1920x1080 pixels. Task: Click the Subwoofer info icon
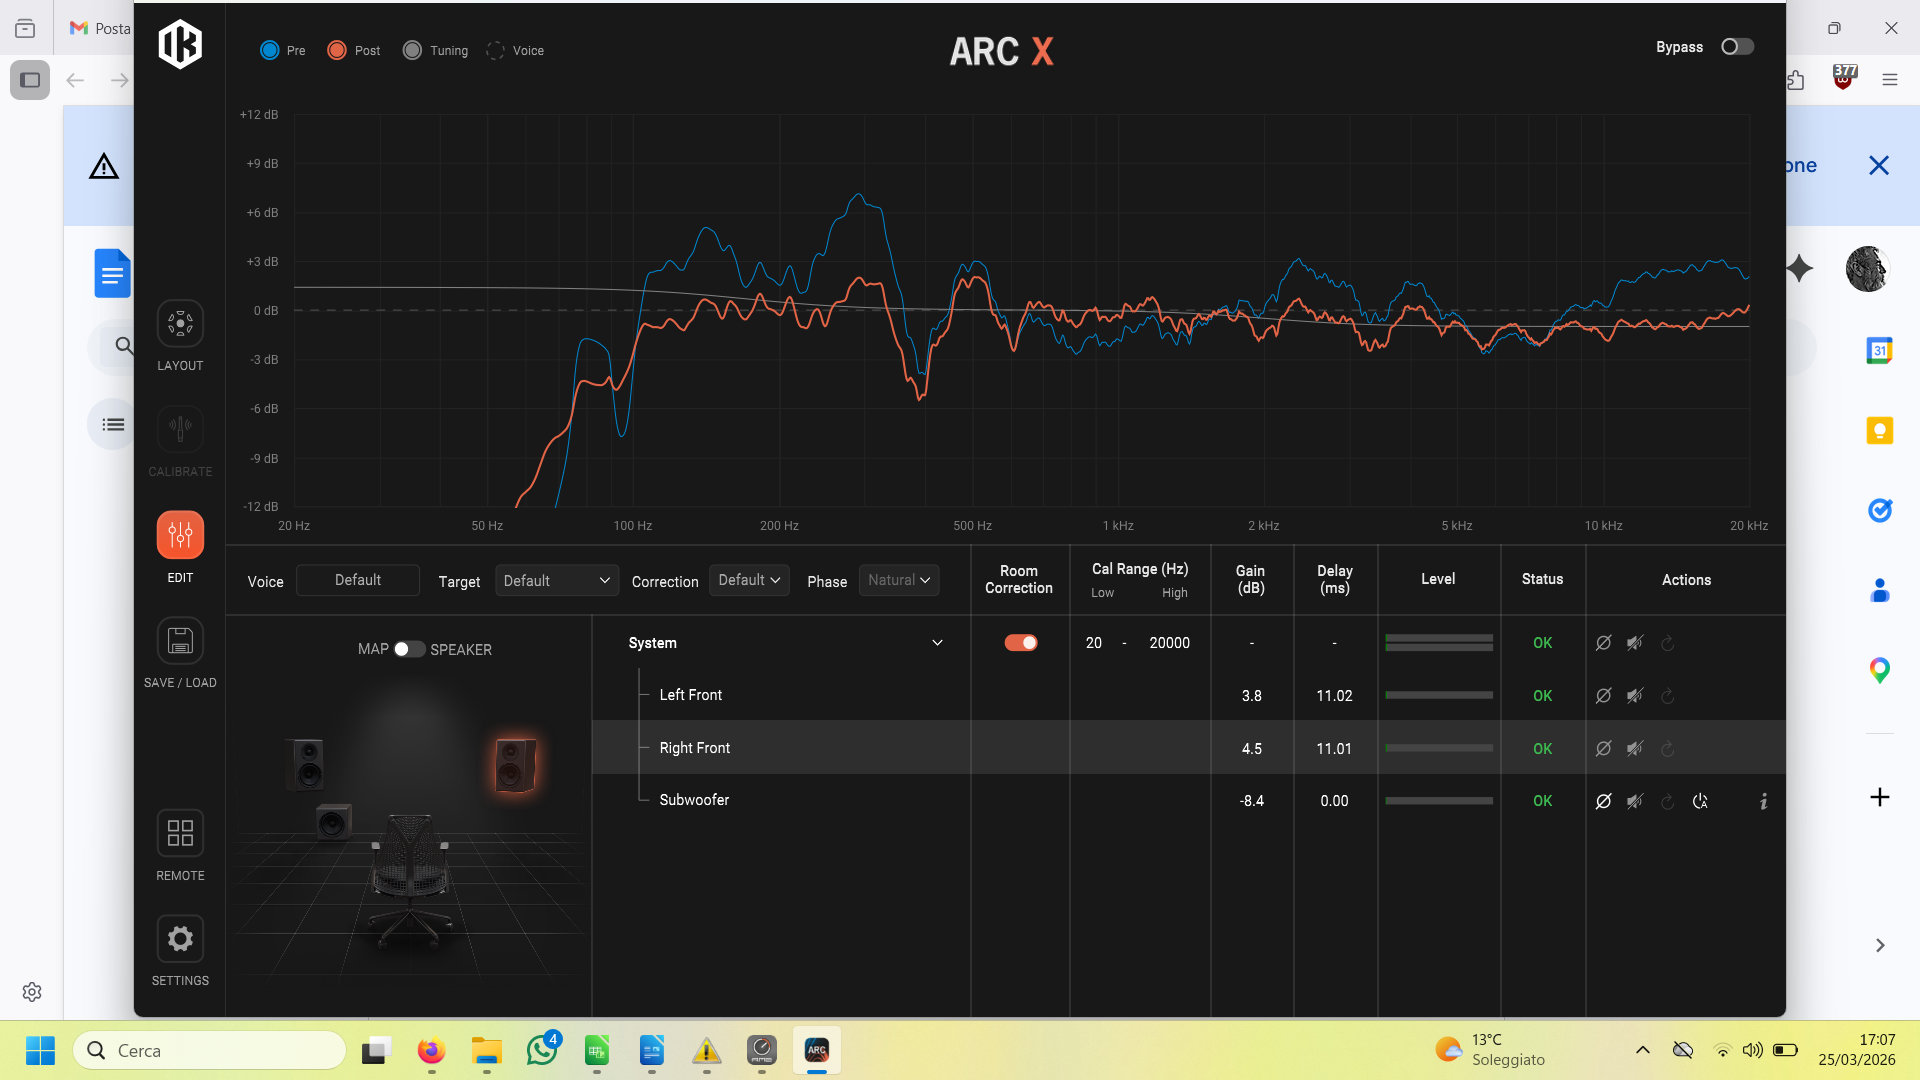1763,801
